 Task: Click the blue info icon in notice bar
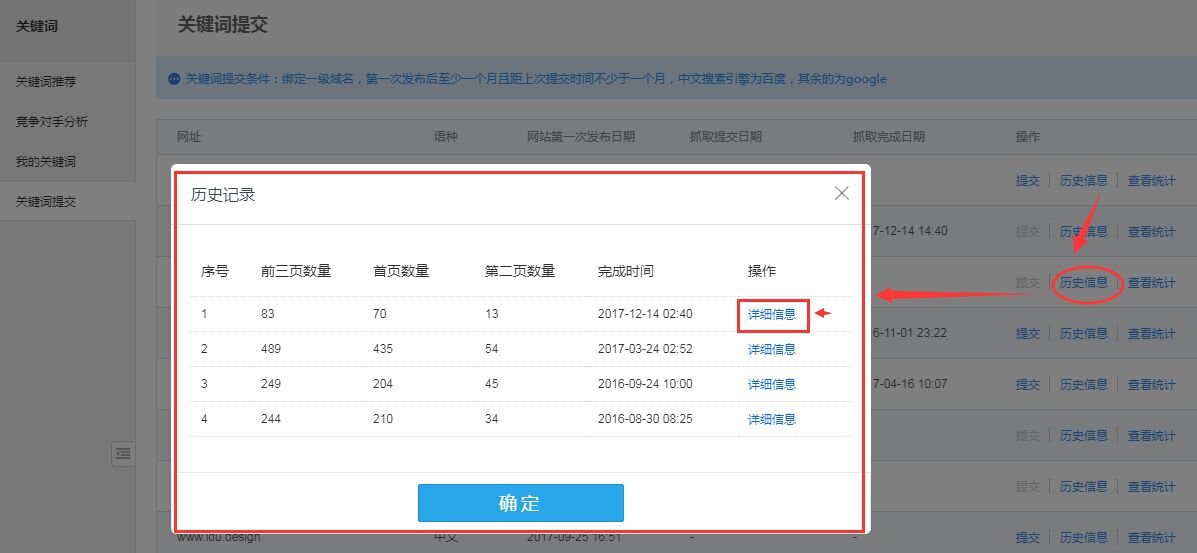point(174,79)
